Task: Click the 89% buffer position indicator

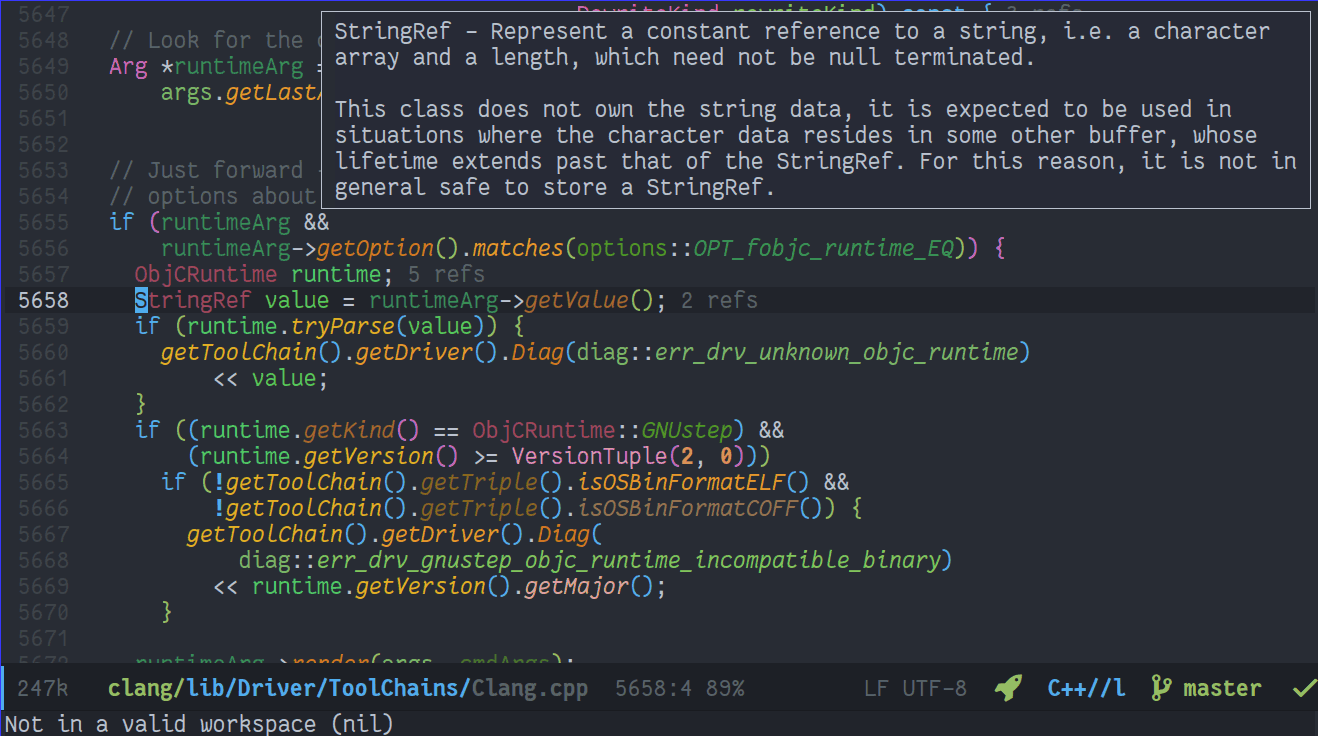Action: click(724, 688)
